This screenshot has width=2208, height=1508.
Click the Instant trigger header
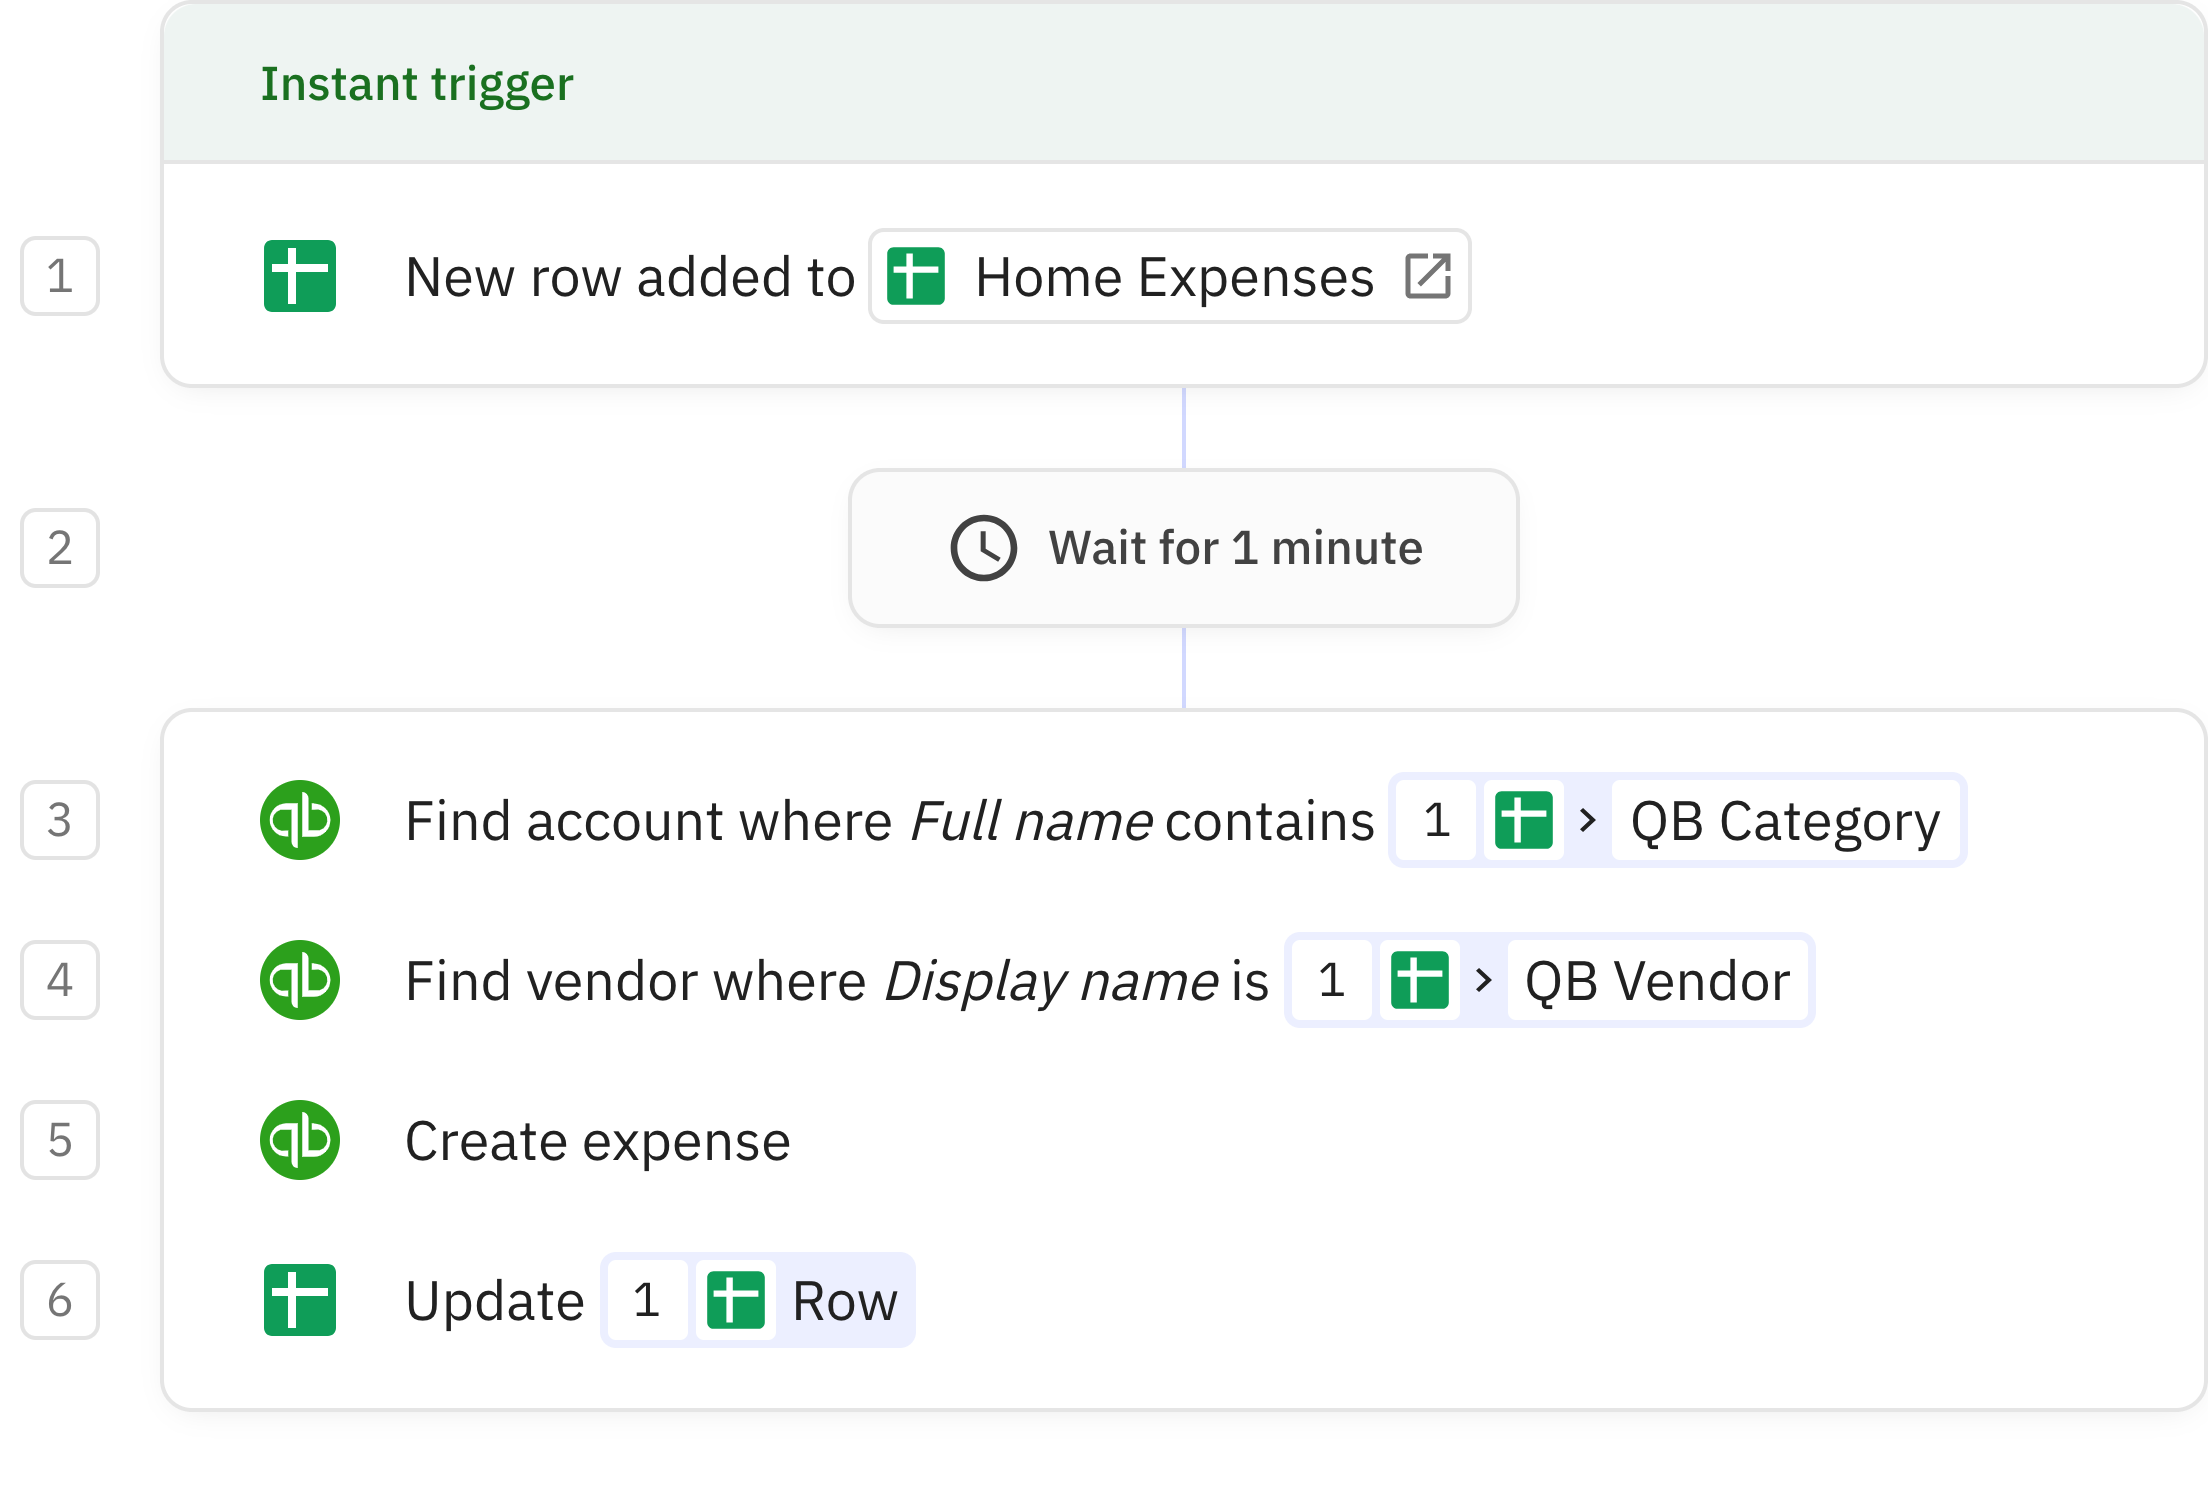click(x=416, y=83)
